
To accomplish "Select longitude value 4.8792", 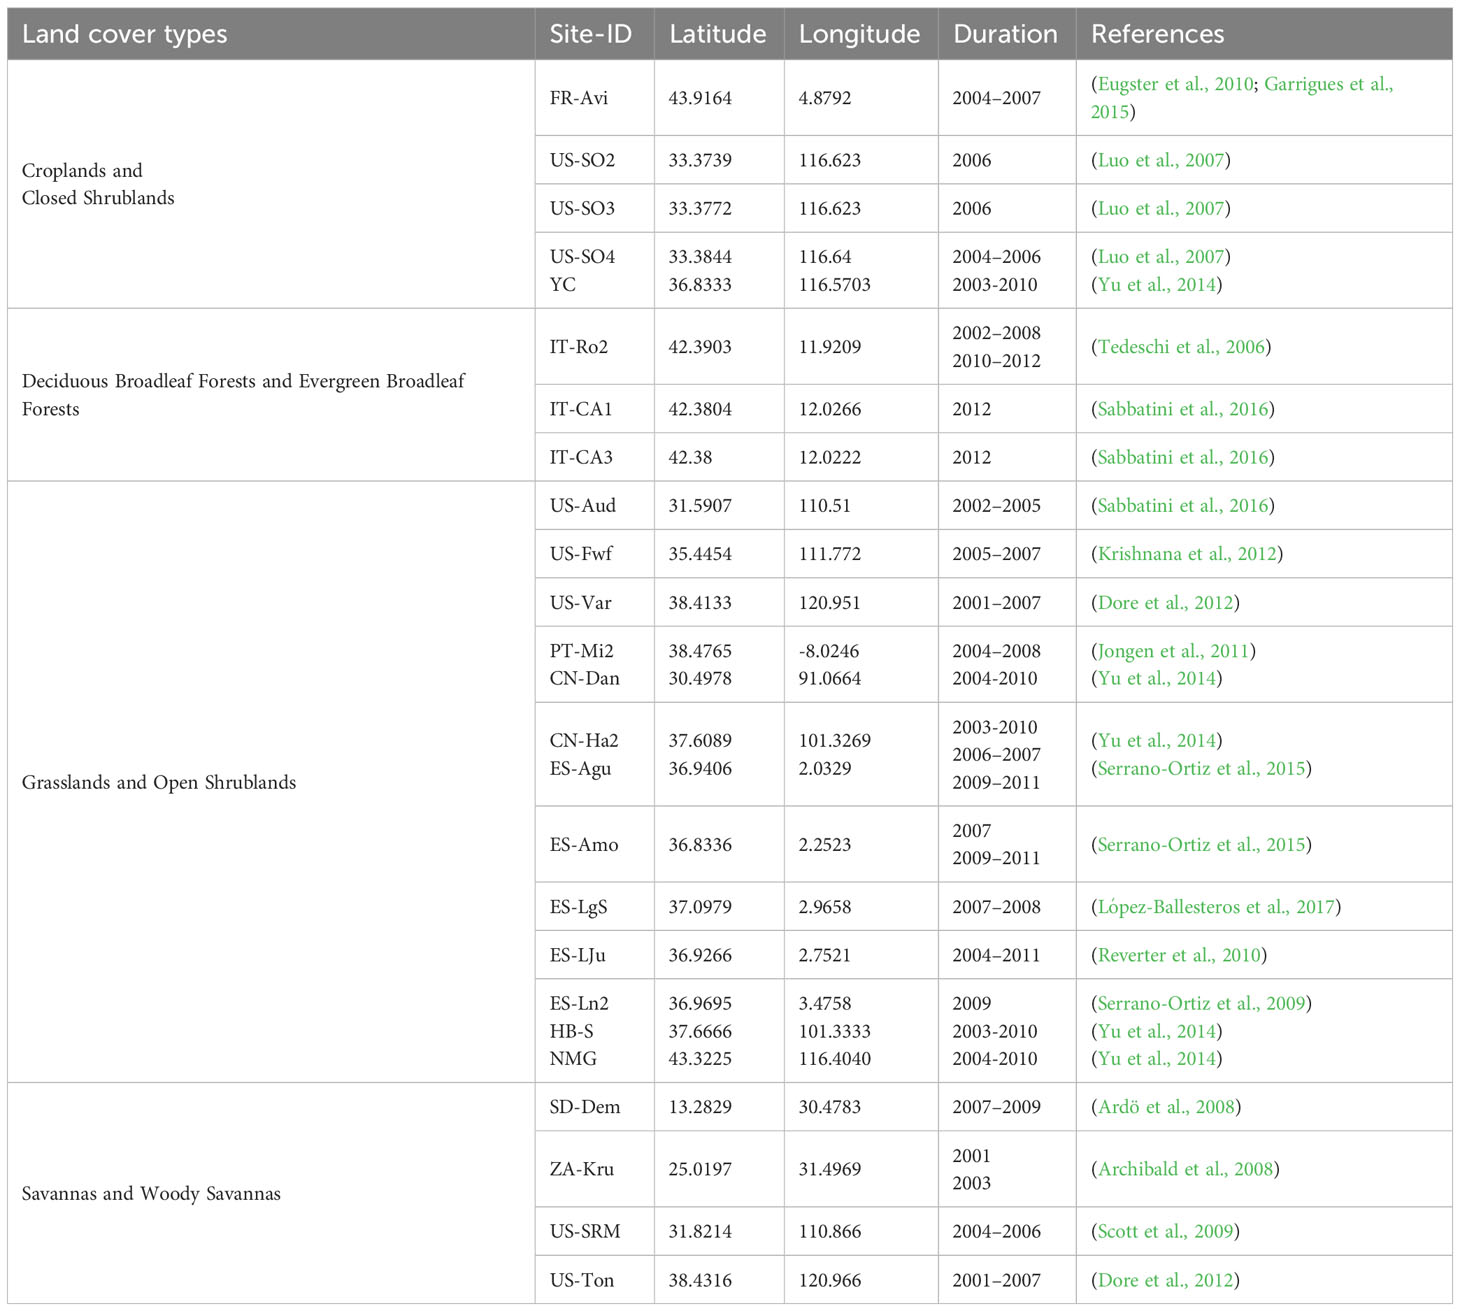I will click(825, 98).
